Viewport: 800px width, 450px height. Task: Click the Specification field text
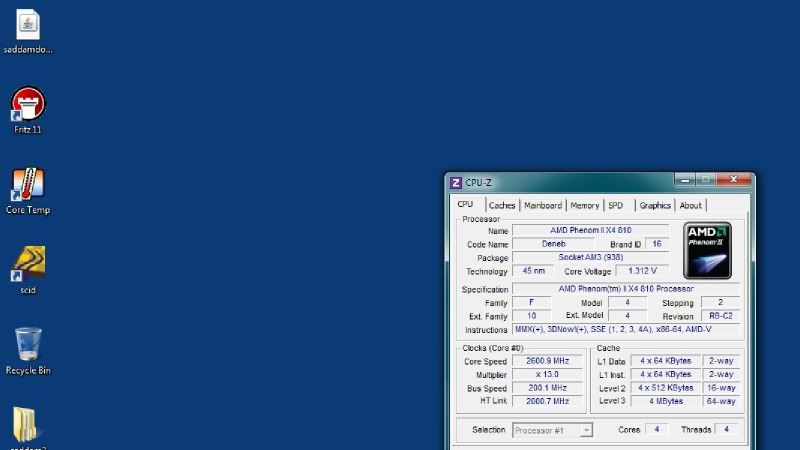pyautogui.click(x=626, y=289)
